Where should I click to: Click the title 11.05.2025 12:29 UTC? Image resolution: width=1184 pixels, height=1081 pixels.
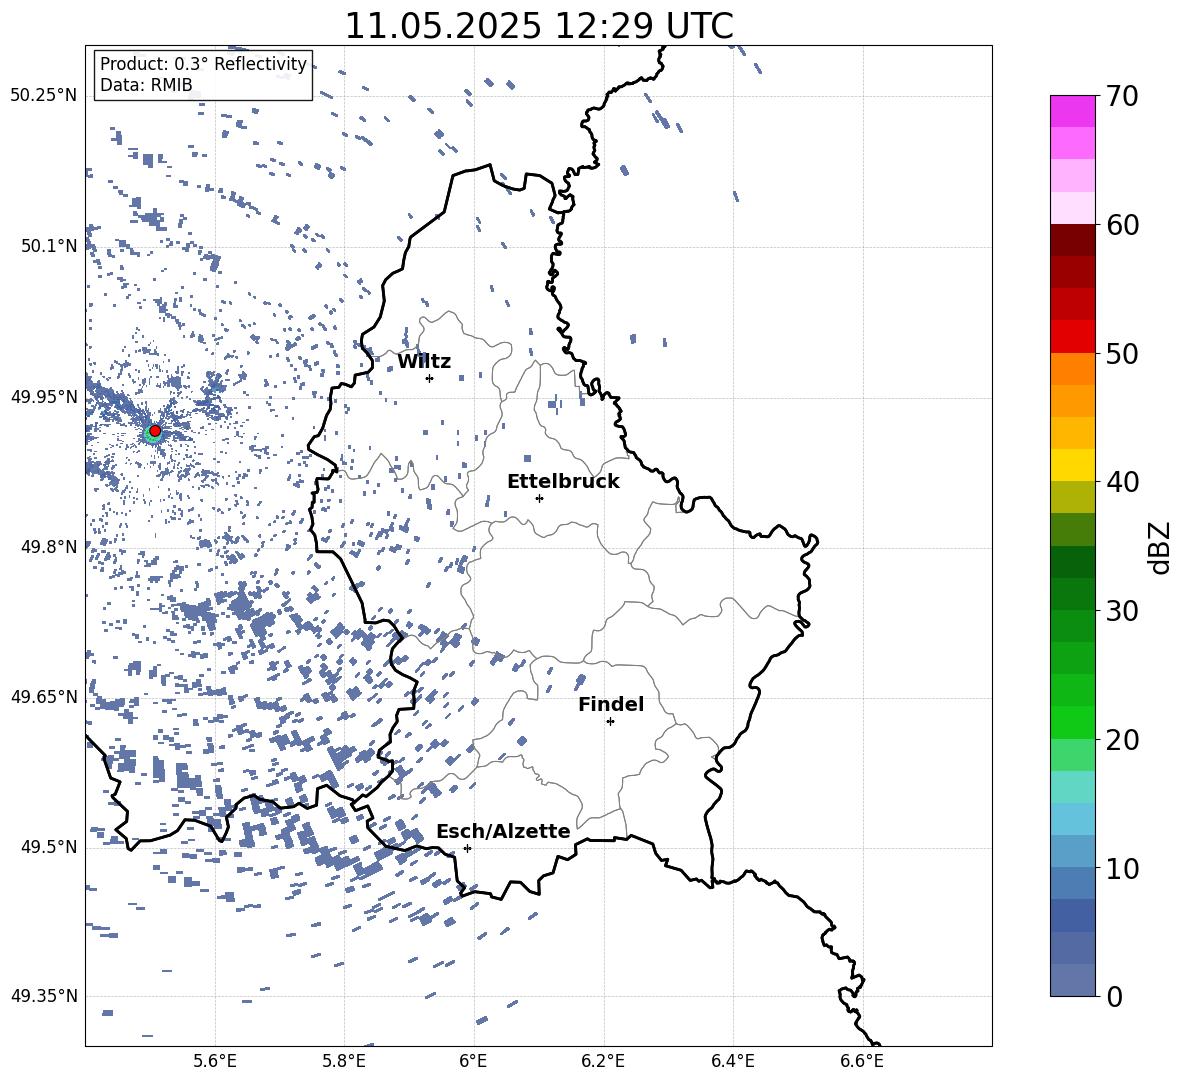point(538,26)
